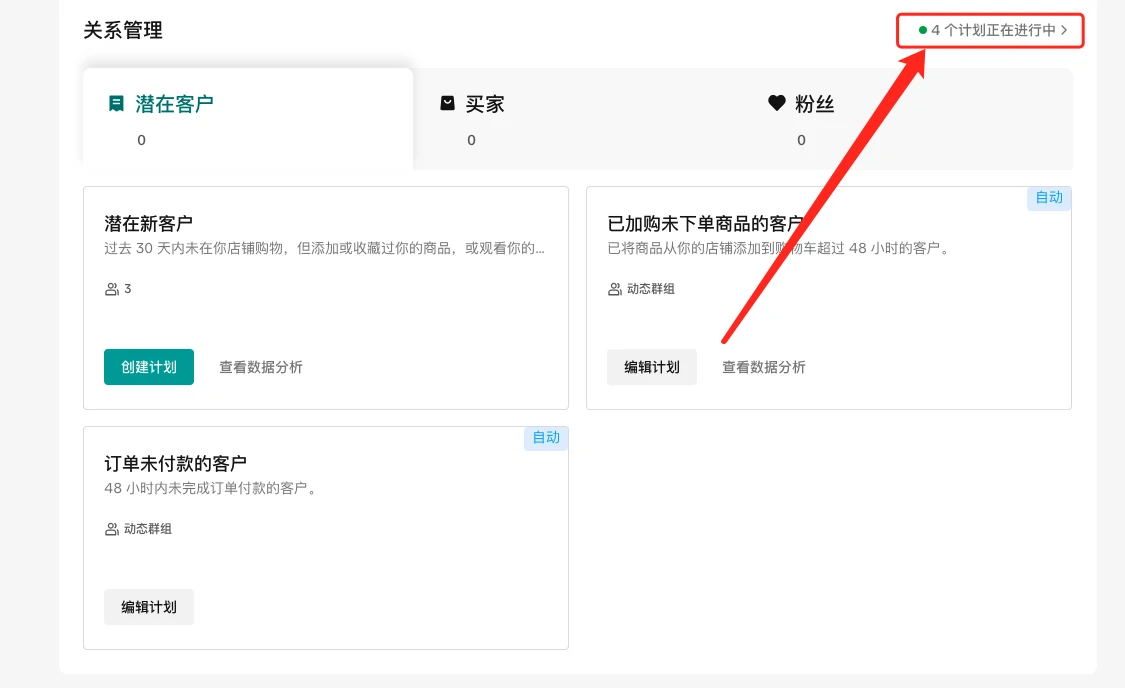Open the 4 个计划正在进行中 link
1125x688 pixels.
(x=993, y=30)
